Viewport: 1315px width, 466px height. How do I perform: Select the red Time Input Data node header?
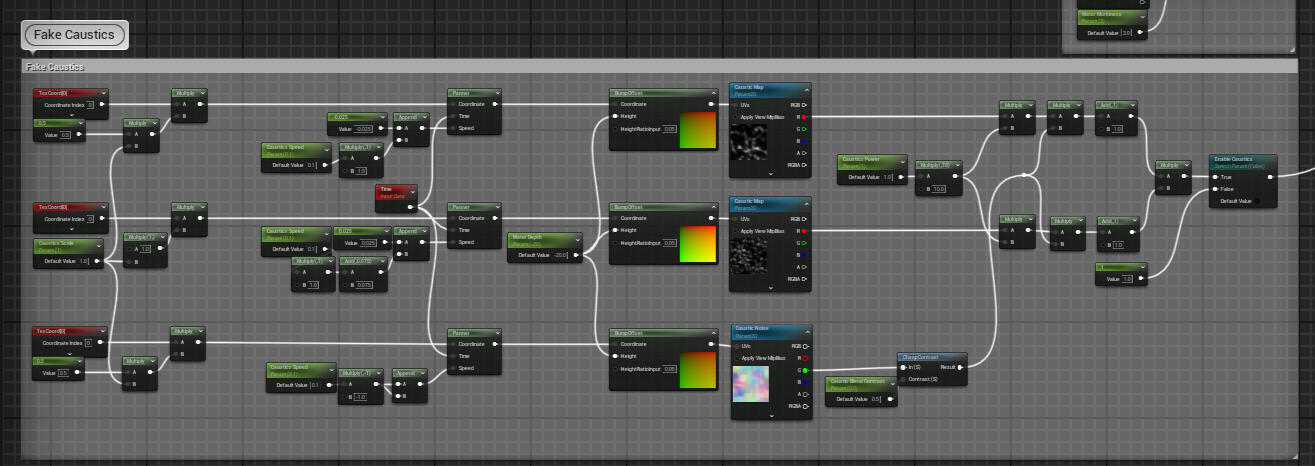tap(395, 190)
